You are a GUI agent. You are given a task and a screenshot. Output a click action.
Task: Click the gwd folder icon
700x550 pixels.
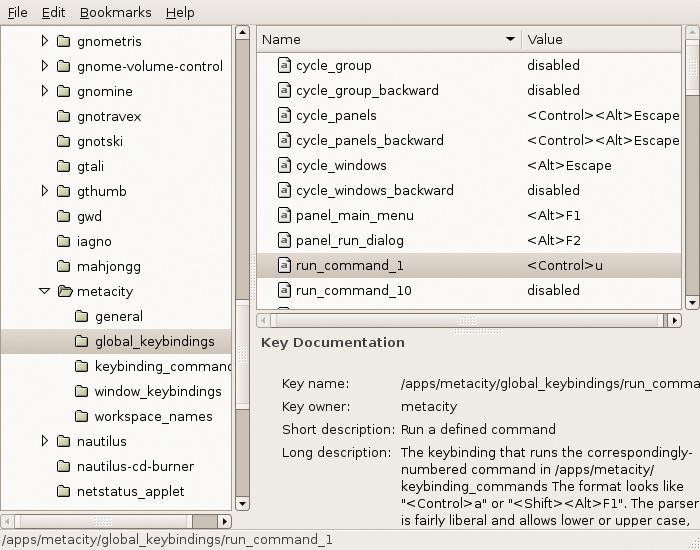64,216
